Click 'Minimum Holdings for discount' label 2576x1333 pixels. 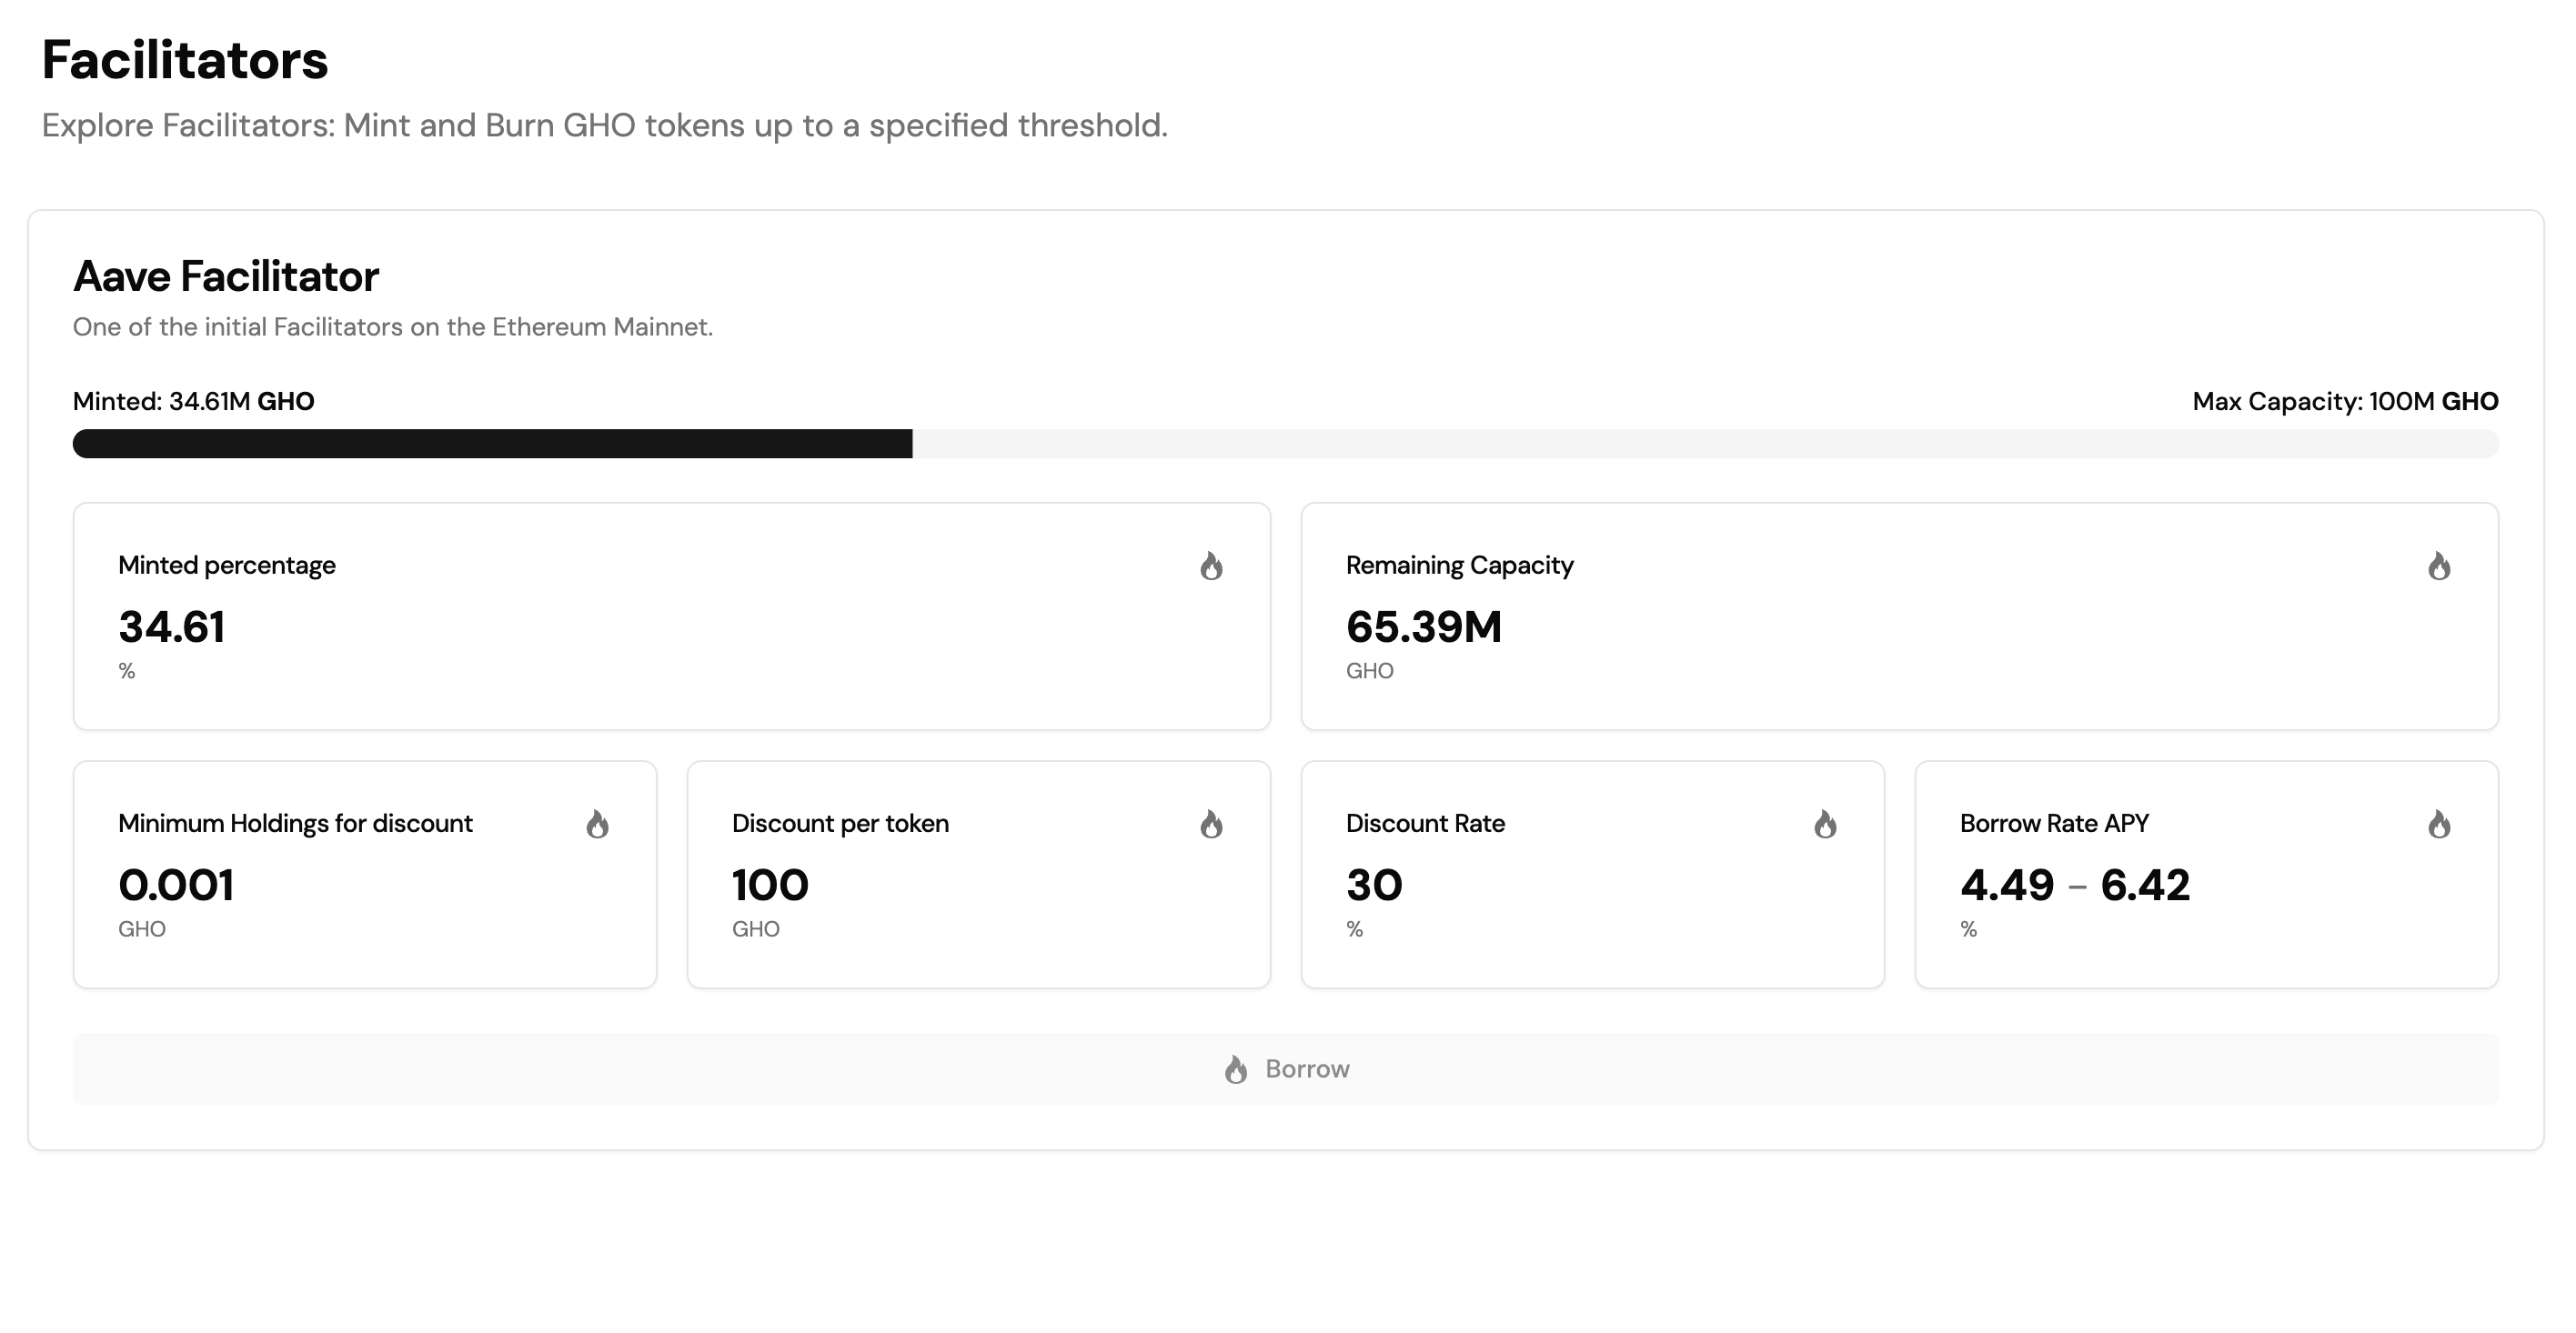point(295,823)
